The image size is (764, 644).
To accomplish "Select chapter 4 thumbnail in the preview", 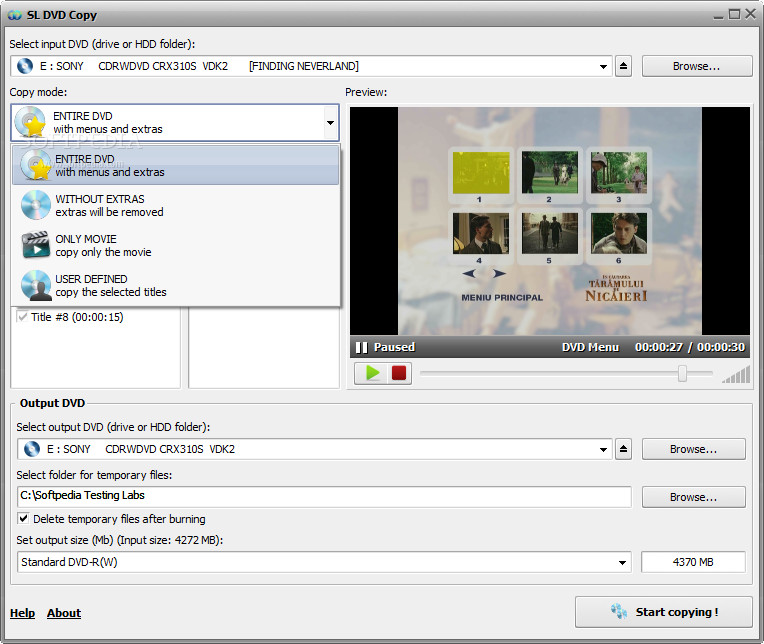I will click(481, 233).
